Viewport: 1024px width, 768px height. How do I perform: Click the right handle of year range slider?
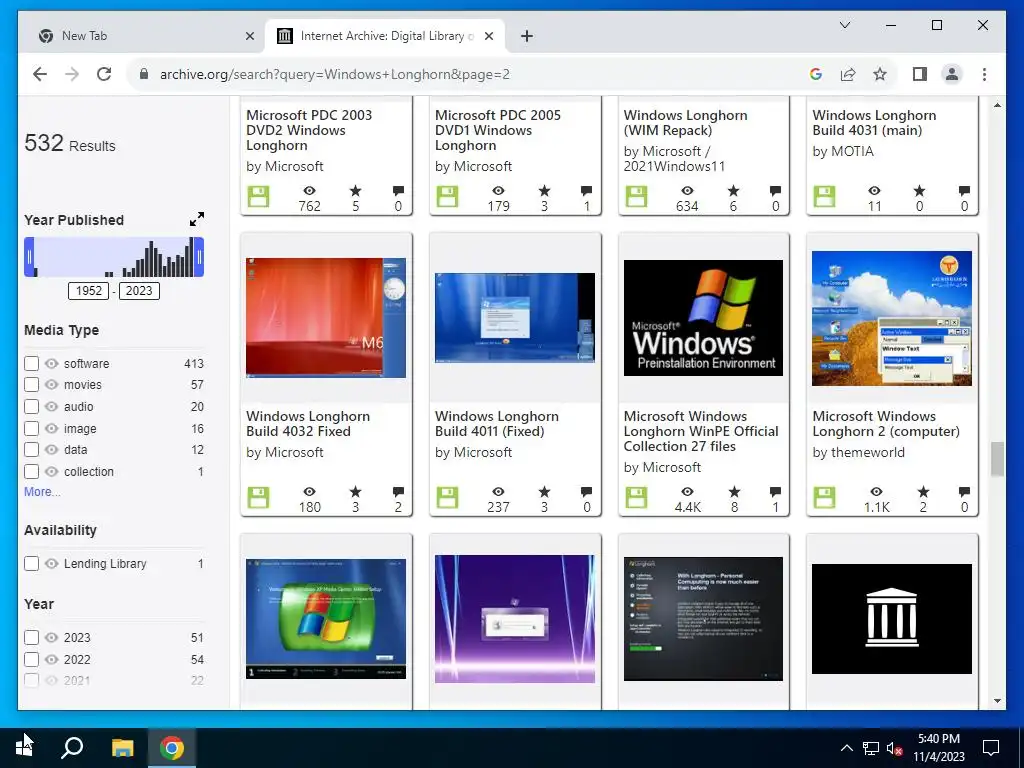click(x=199, y=257)
